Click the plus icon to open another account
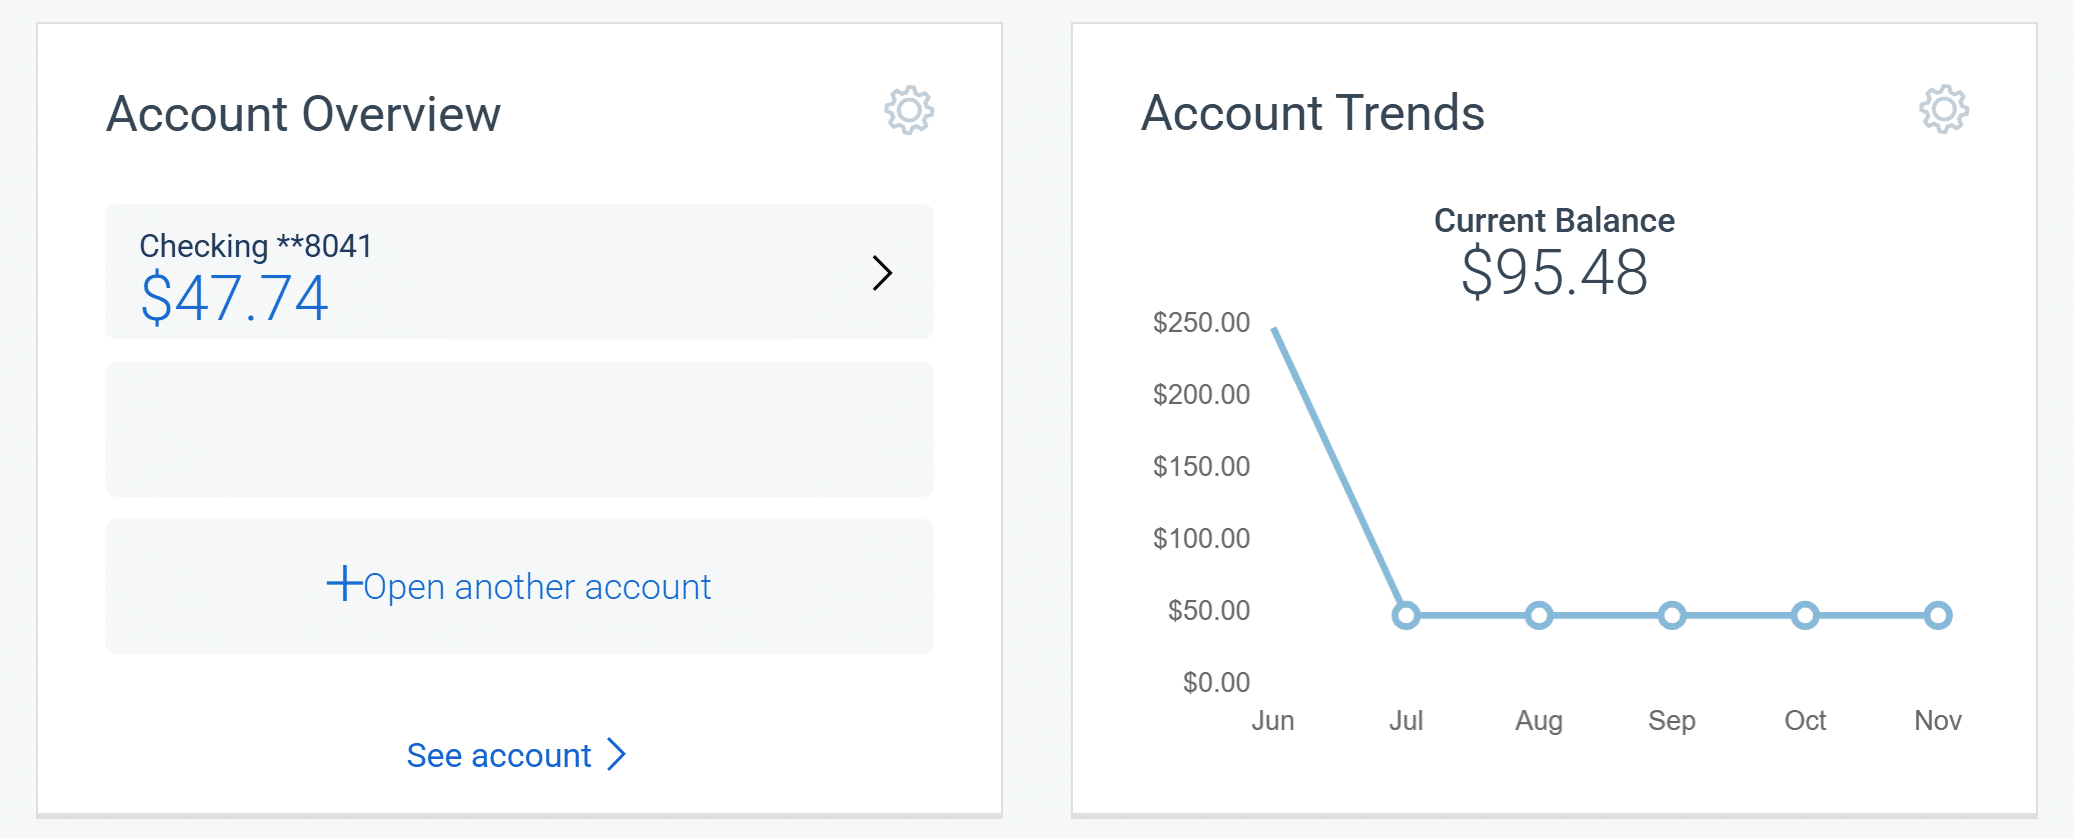The image size is (2074, 838). (344, 585)
